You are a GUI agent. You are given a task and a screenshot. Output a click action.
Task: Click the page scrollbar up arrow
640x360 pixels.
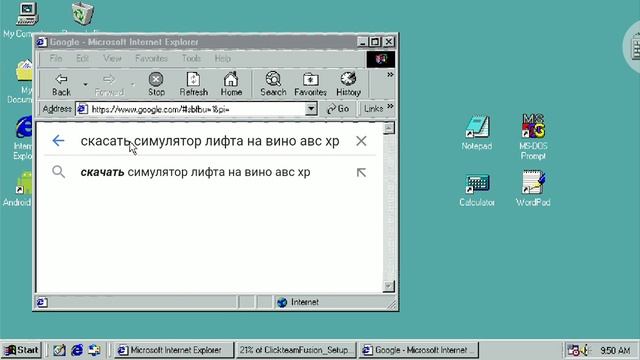[x=389, y=128]
